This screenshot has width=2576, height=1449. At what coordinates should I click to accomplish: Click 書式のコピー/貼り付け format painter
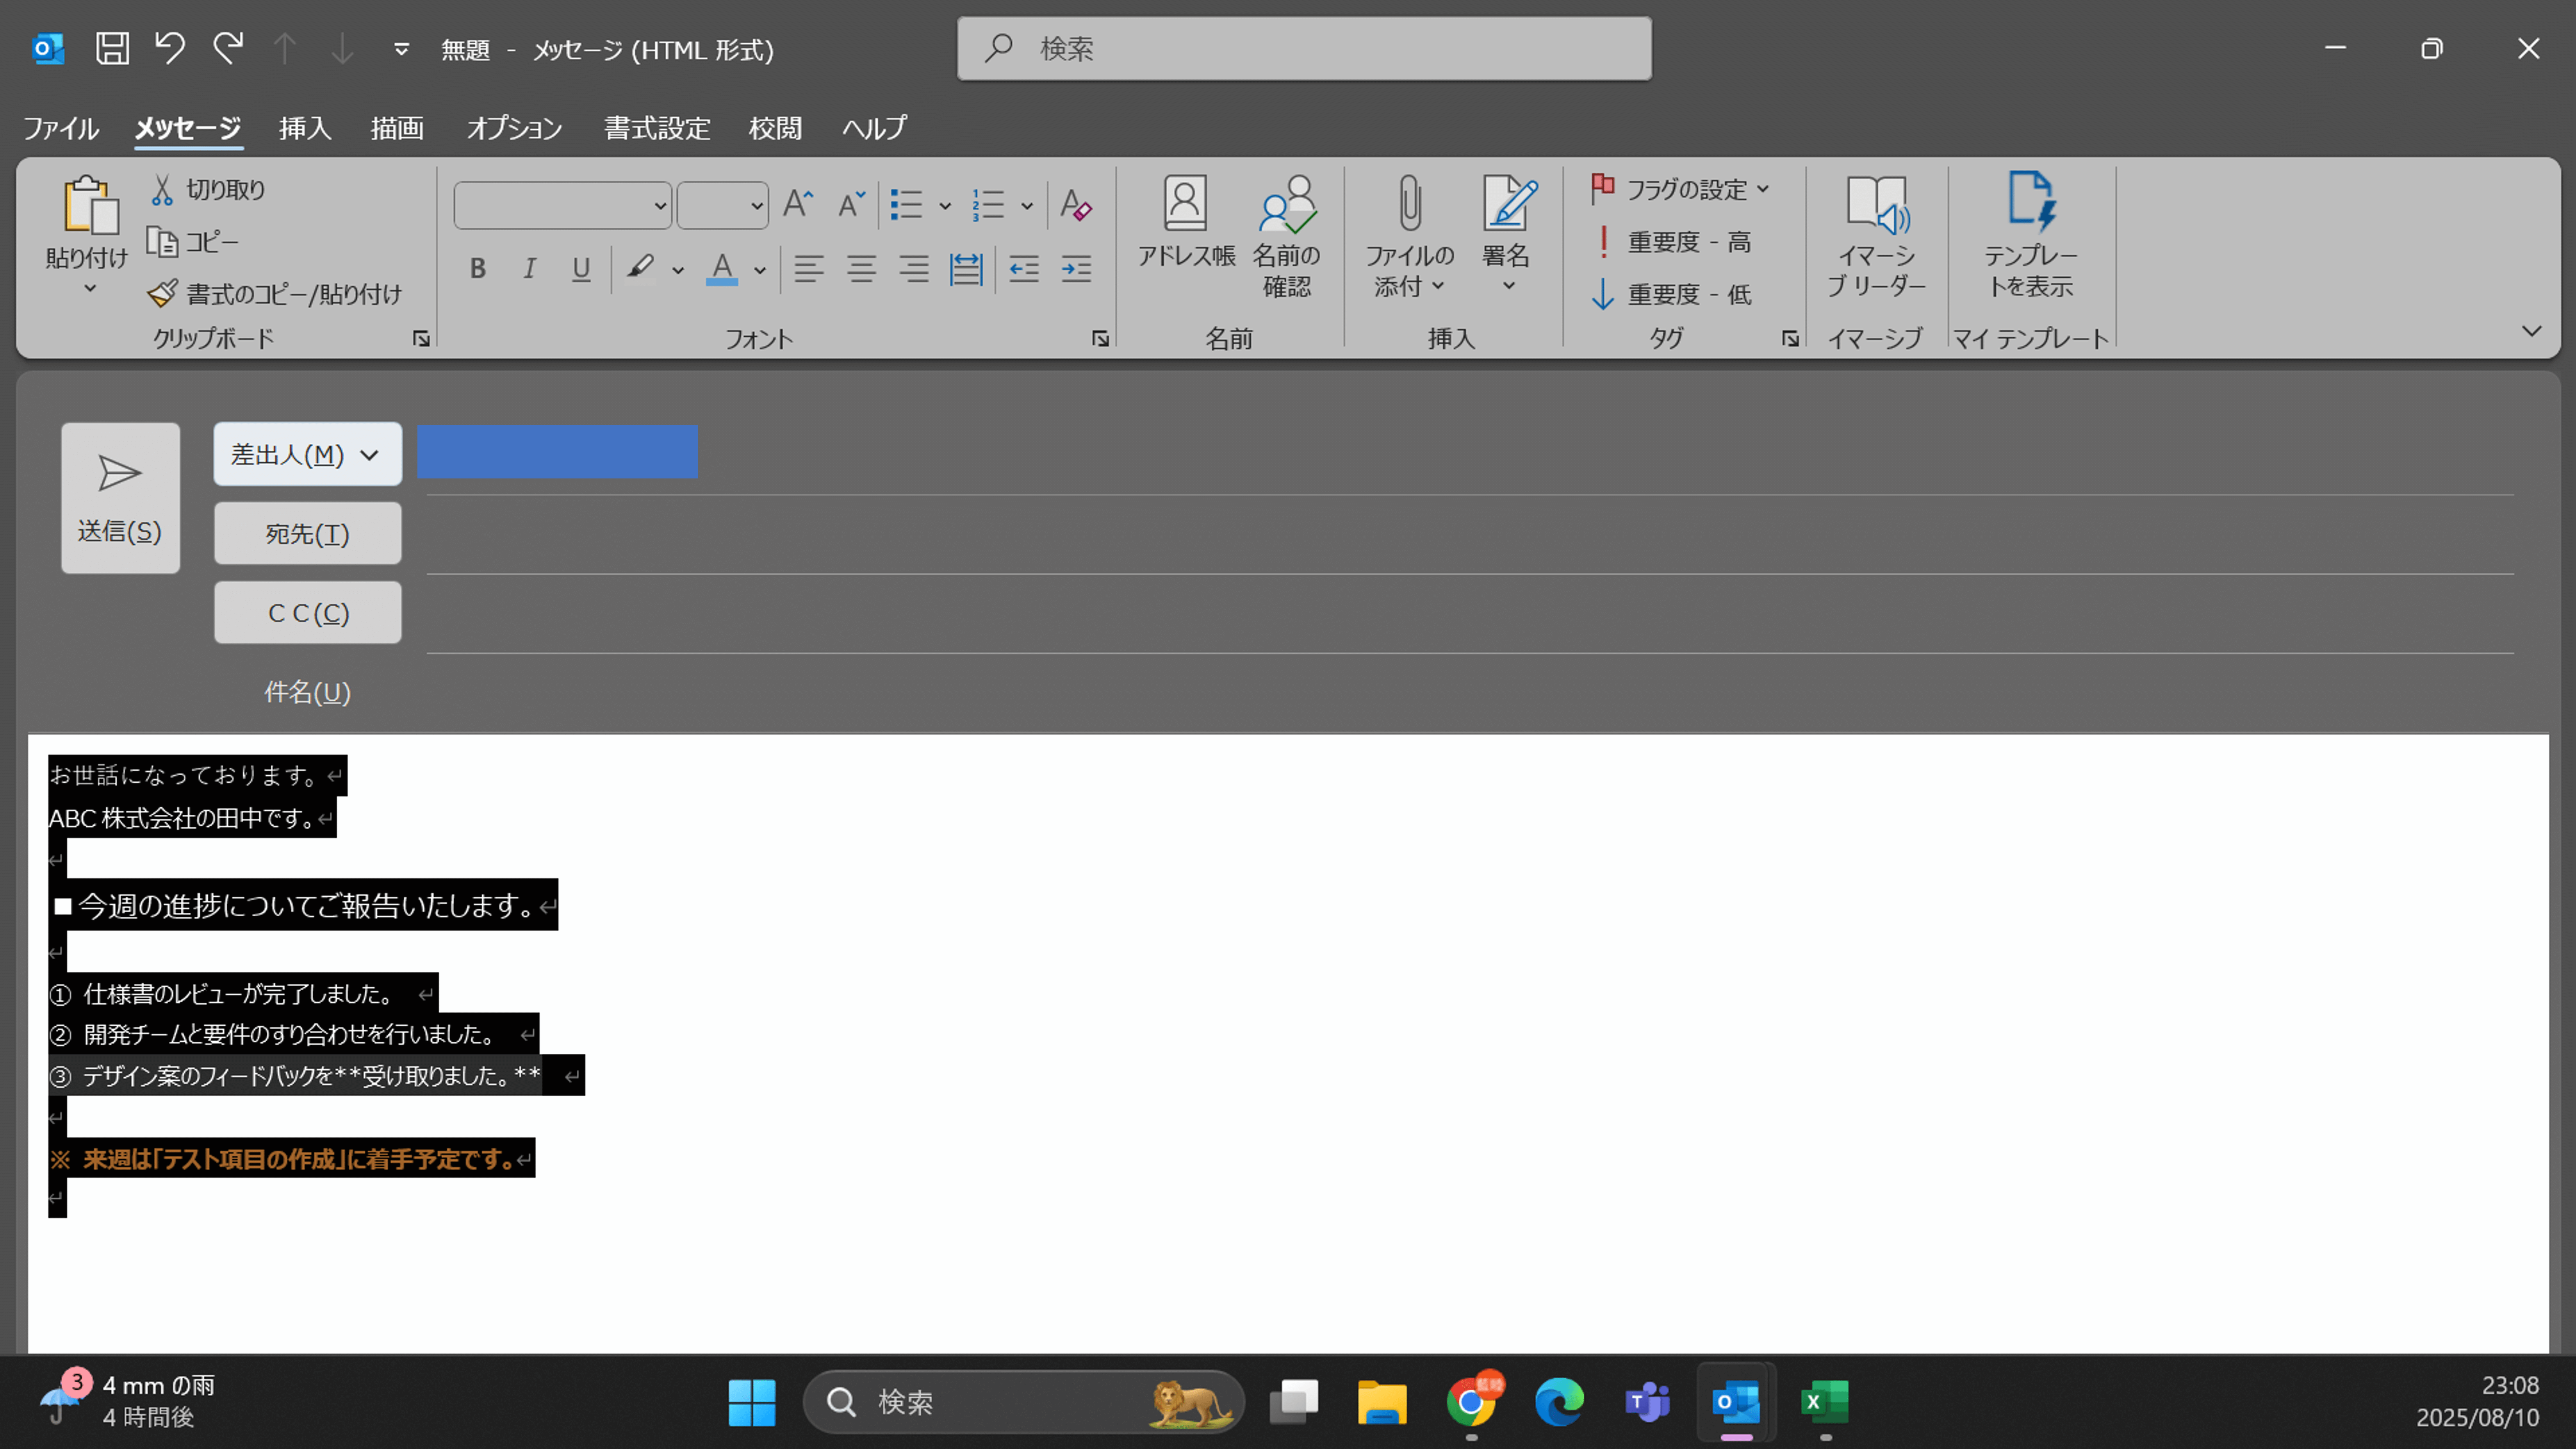[x=275, y=294]
